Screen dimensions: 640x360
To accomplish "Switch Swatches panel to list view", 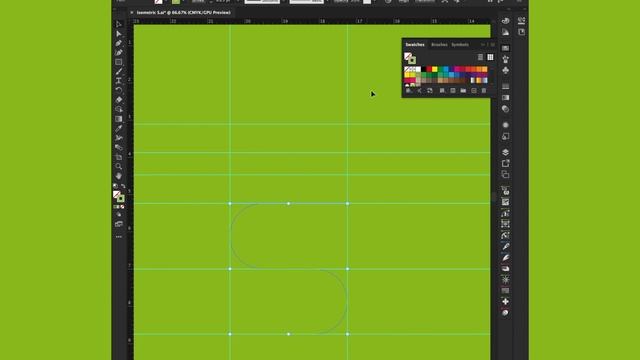I will point(480,57).
